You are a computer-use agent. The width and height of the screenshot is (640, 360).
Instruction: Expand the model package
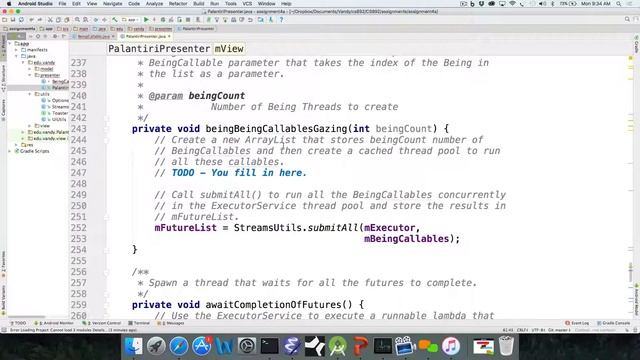coord(30,69)
